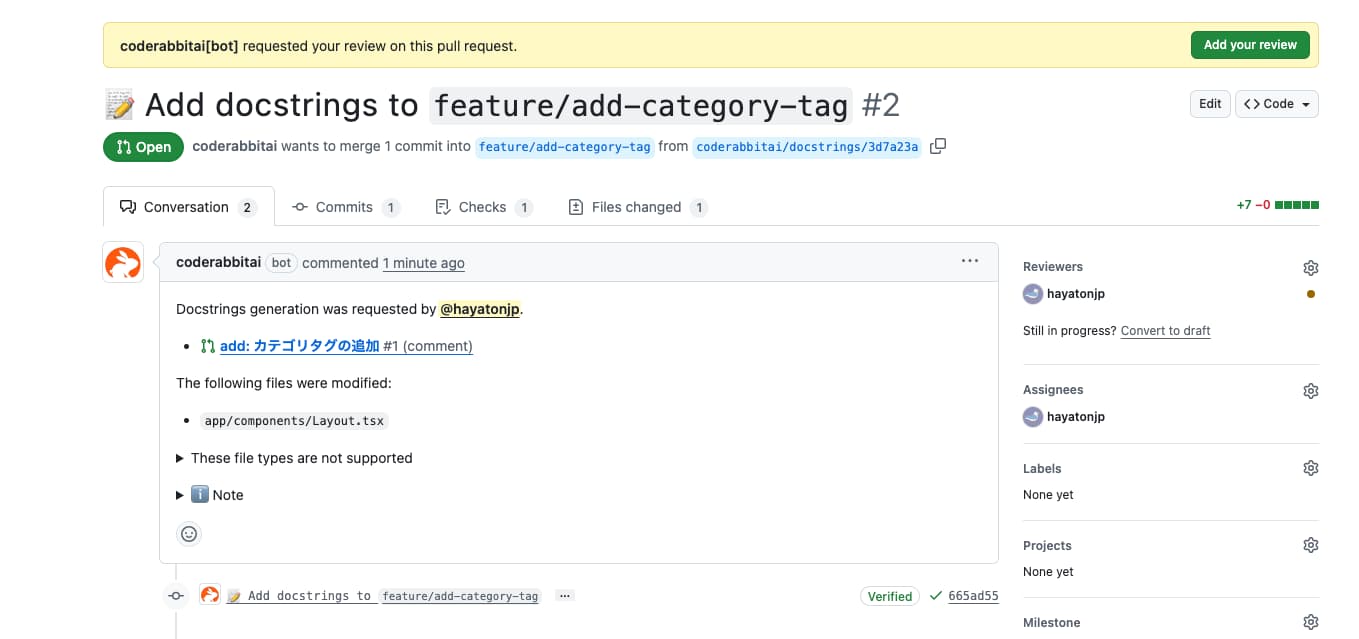Open comment options three-dot menu

969,262
